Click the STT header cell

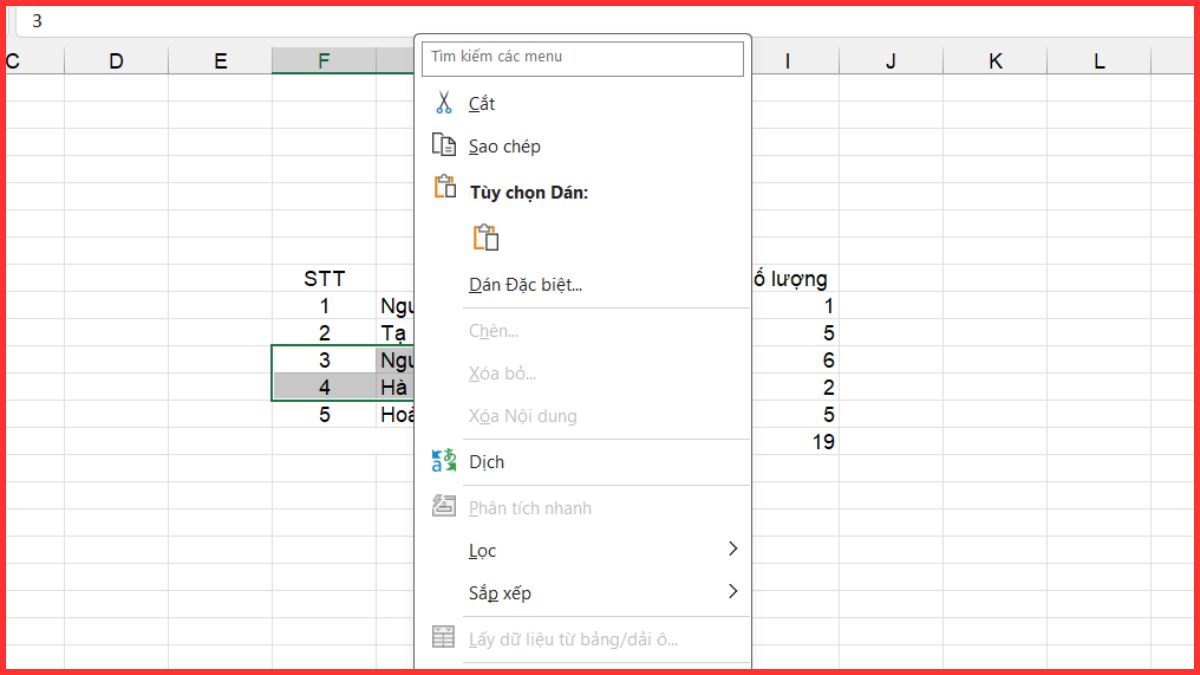[x=324, y=279]
